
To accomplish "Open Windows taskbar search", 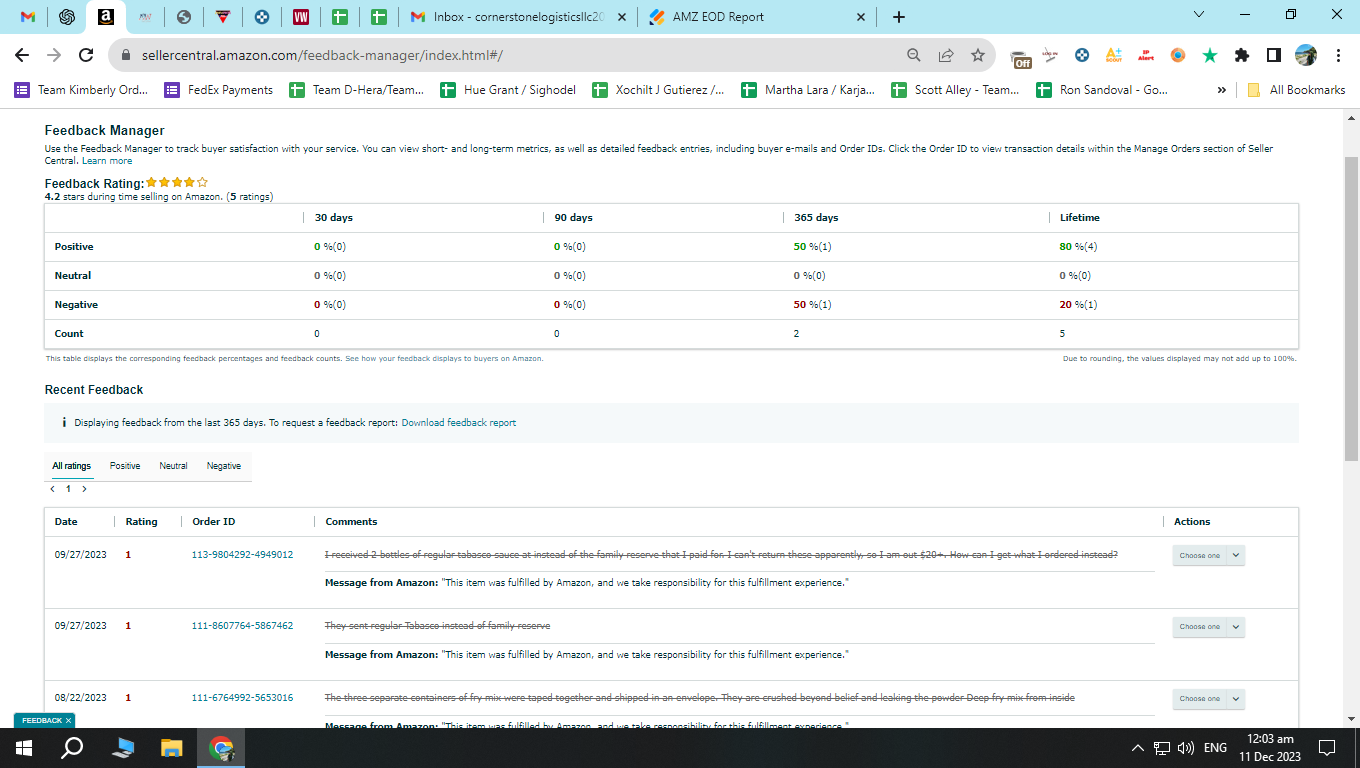I will click(72, 747).
